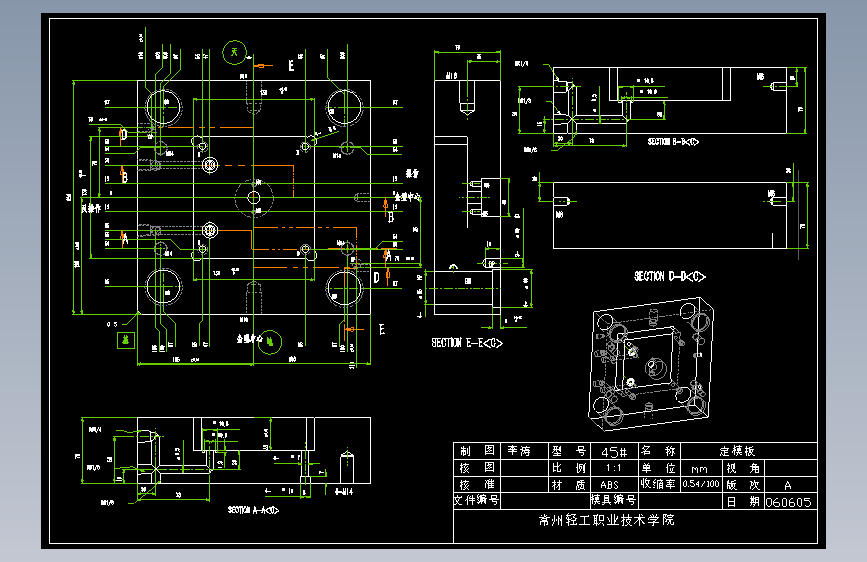Click the E section letter at the top of the plan view
The width and height of the screenshot is (867, 562).
[x=291, y=66]
